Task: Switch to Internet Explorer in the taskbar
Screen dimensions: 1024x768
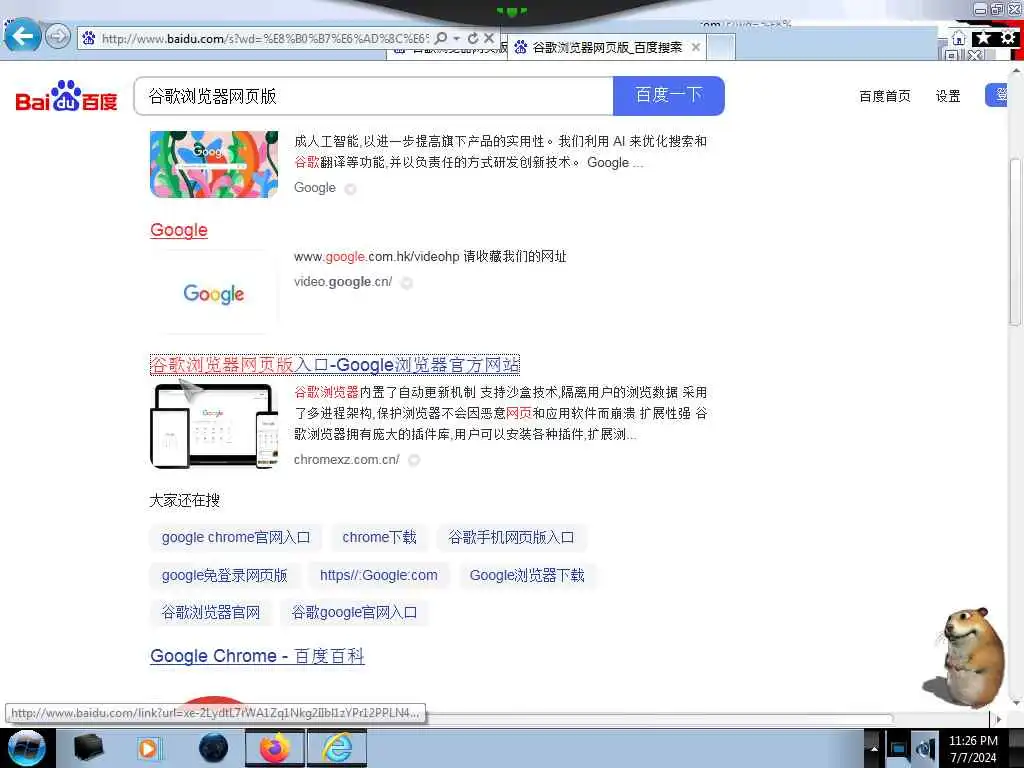Action: pos(337,748)
